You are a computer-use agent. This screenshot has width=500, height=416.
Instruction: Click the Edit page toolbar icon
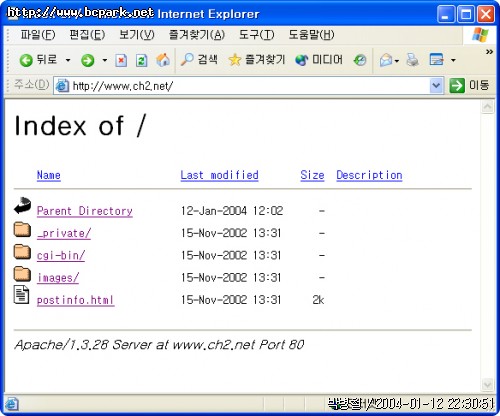[x=437, y=60]
